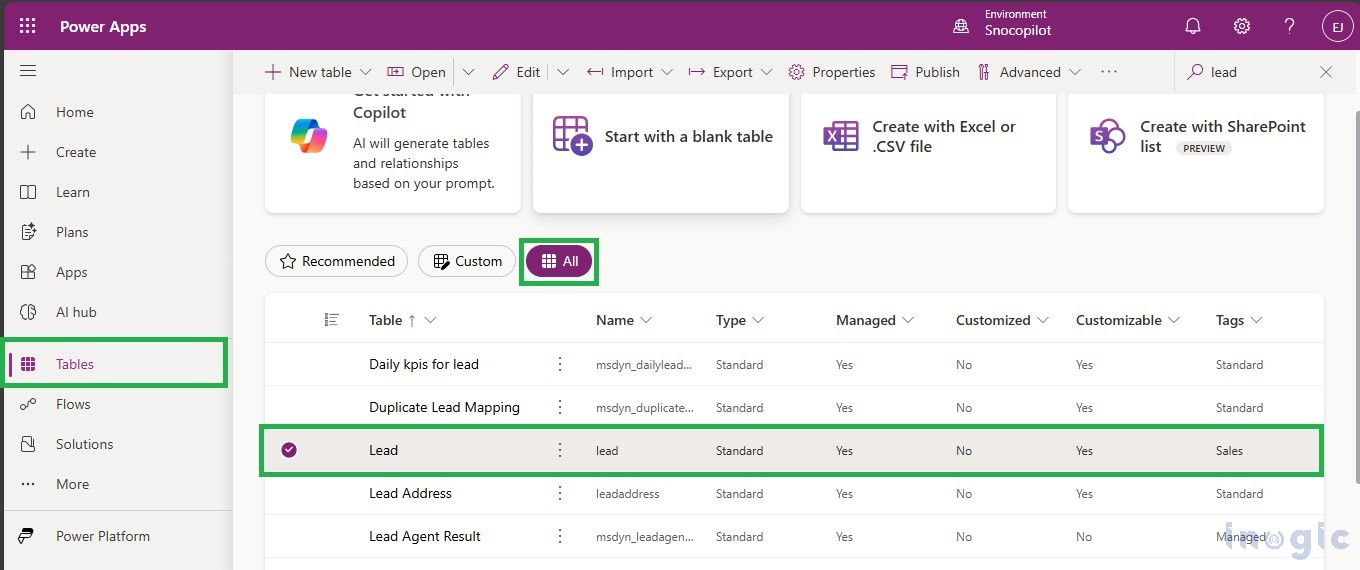Open the app launcher waffle icon

click(x=27, y=26)
